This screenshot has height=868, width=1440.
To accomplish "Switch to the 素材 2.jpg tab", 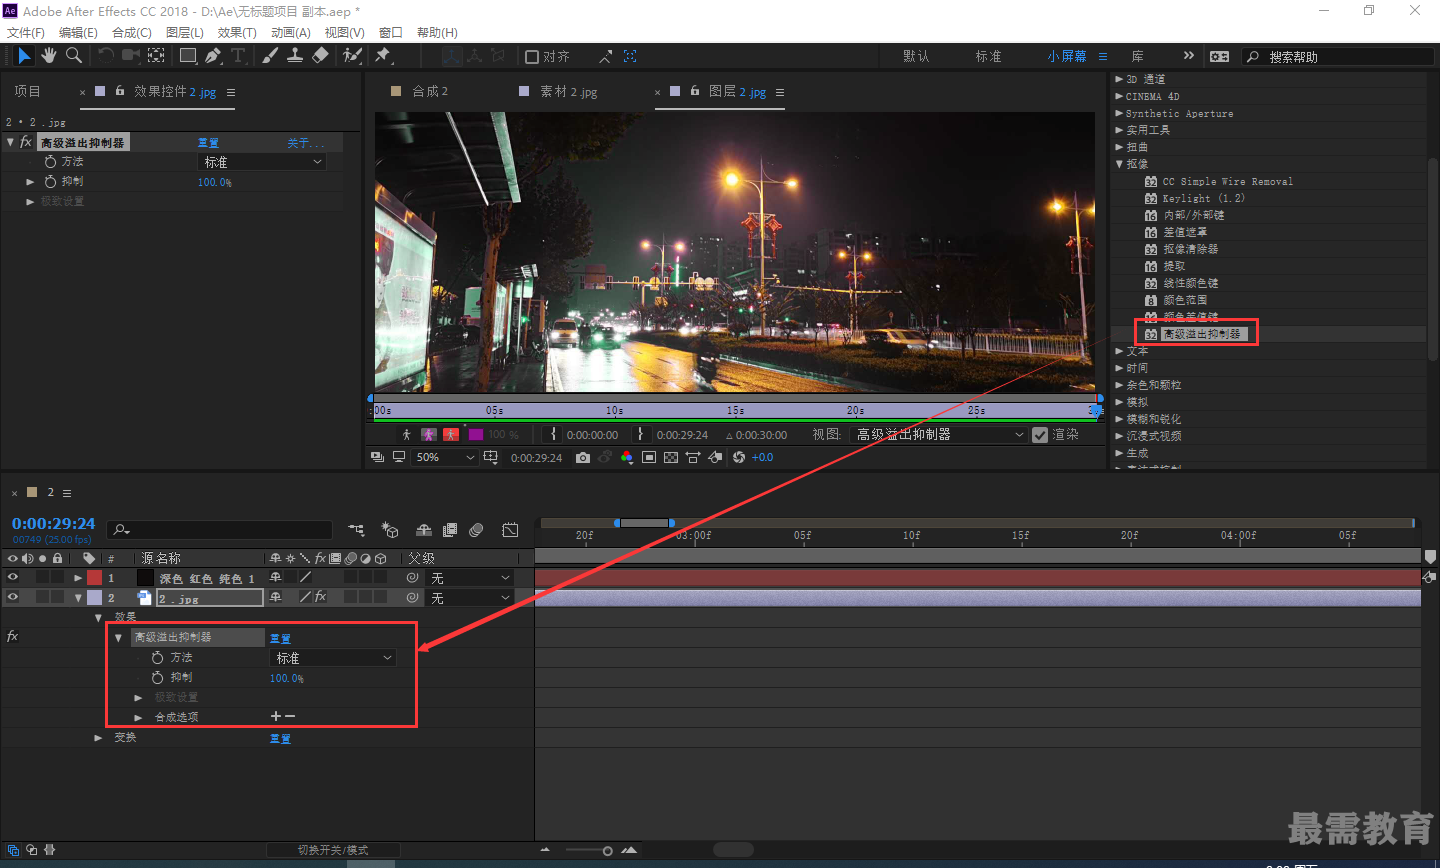I will pyautogui.click(x=568, y=92).
